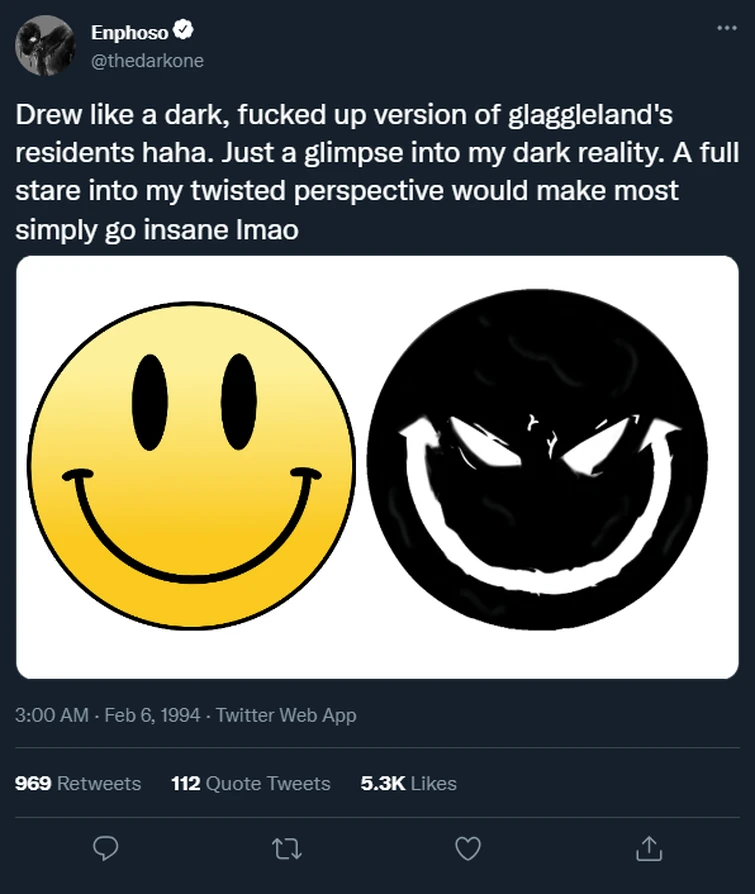Click the reply speech bubble icon
755x894 pixels.
105,848
